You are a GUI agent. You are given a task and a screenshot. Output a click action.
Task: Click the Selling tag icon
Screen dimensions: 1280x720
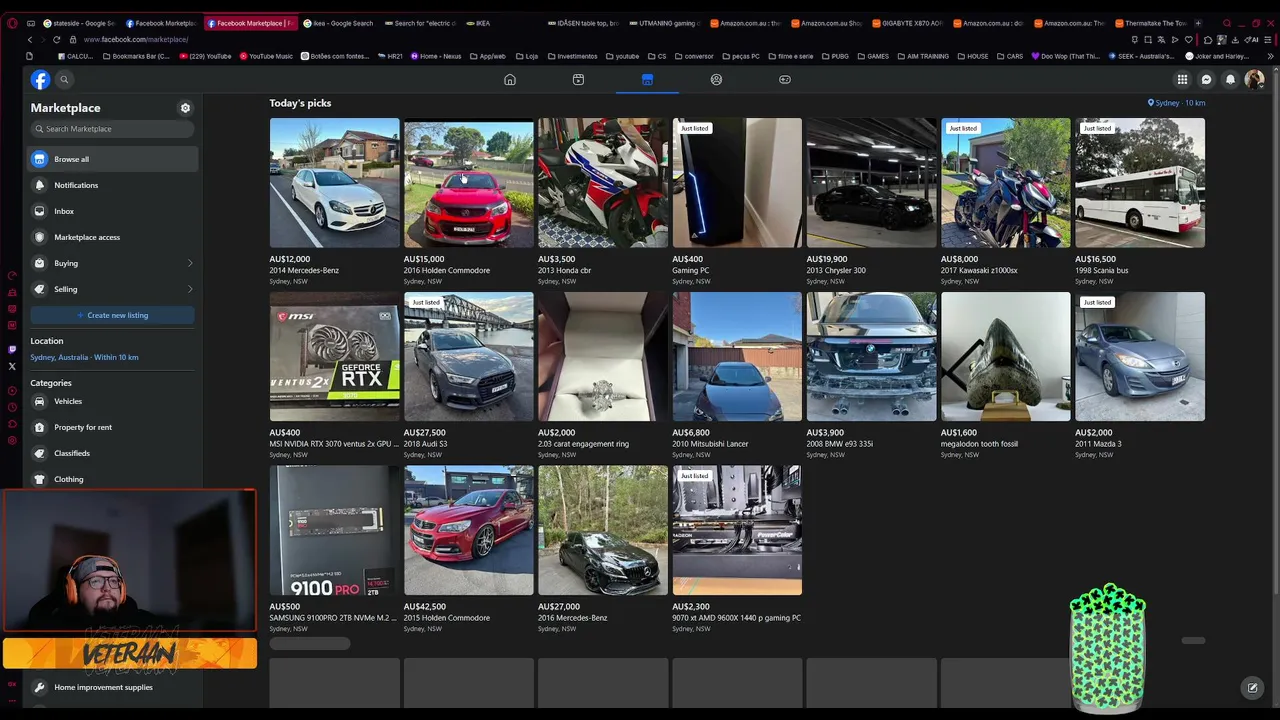[x=39, y=289]
